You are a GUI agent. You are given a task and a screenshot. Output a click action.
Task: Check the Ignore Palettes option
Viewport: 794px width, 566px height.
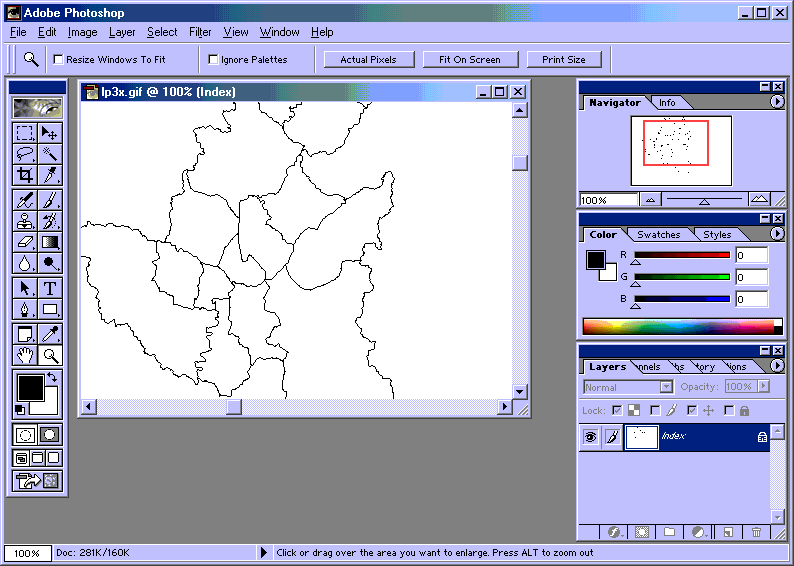click(x=213, y=60)
